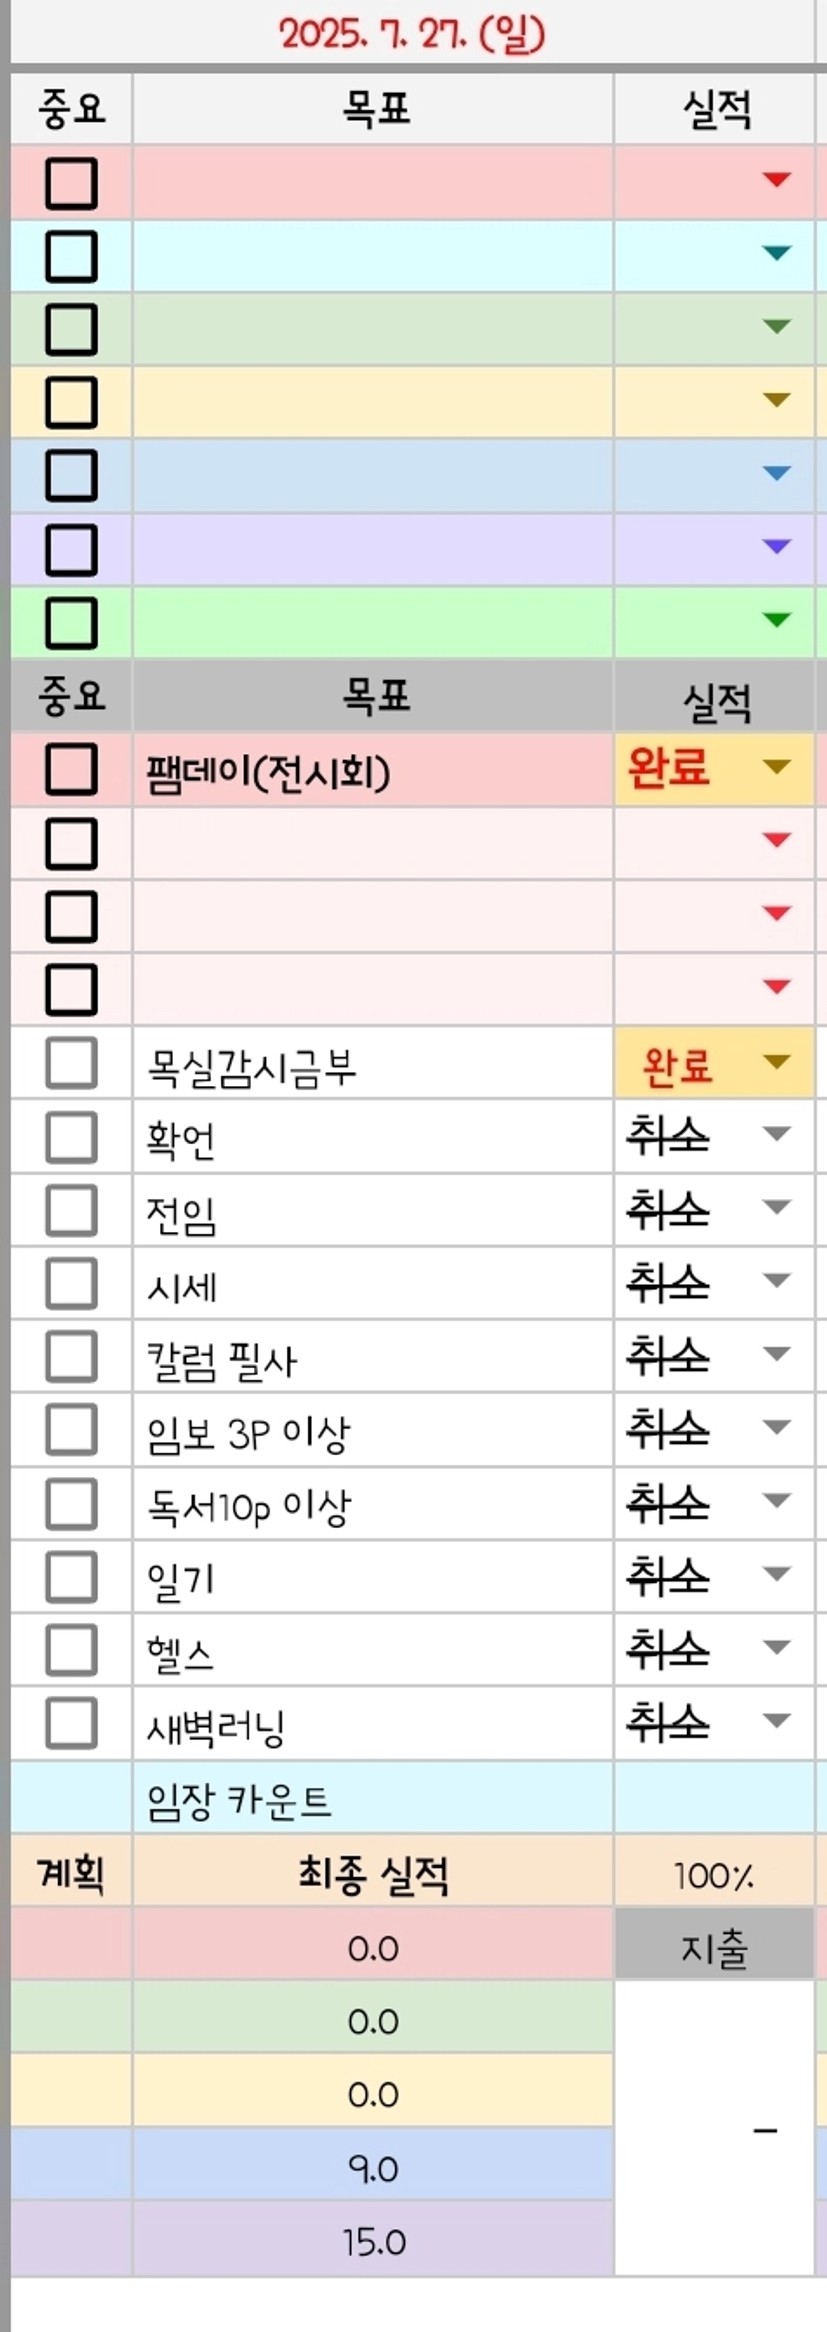Open the red dropdown arrow in the first pink row
This screenshot has width=827, height=2332.
(x=776, y=180)
